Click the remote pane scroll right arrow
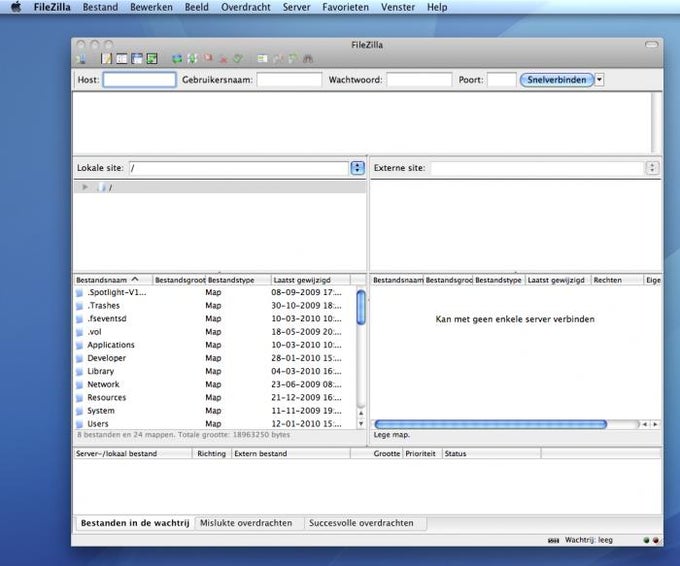Screen dimensions: 680x566 (x=655, y=424)
